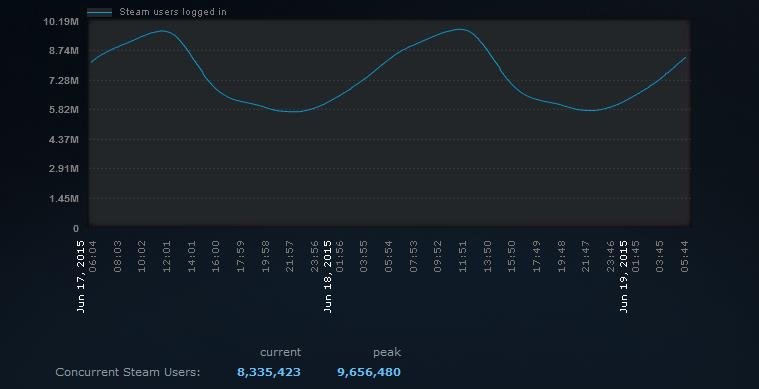Click the 03:55 time label

coord(364,256)
